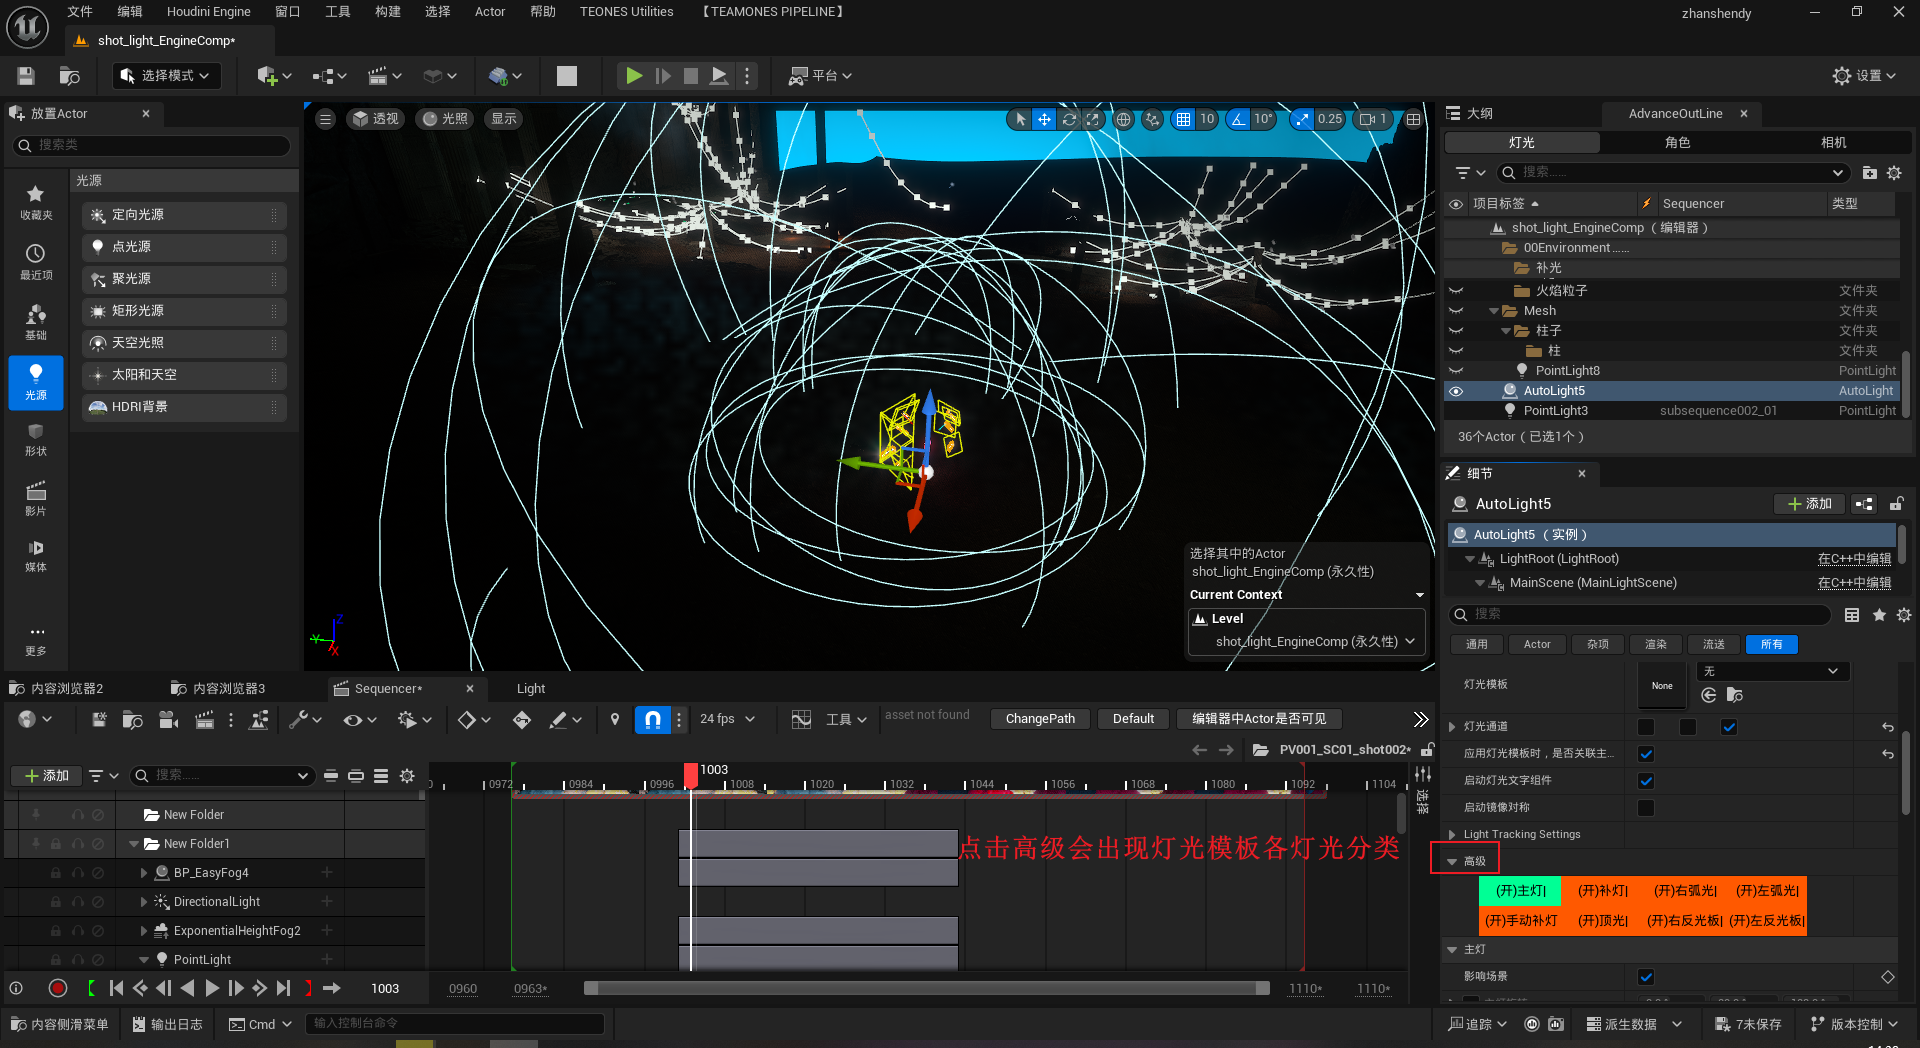Click the orange (开)补灯 light swatch button

1602,891
